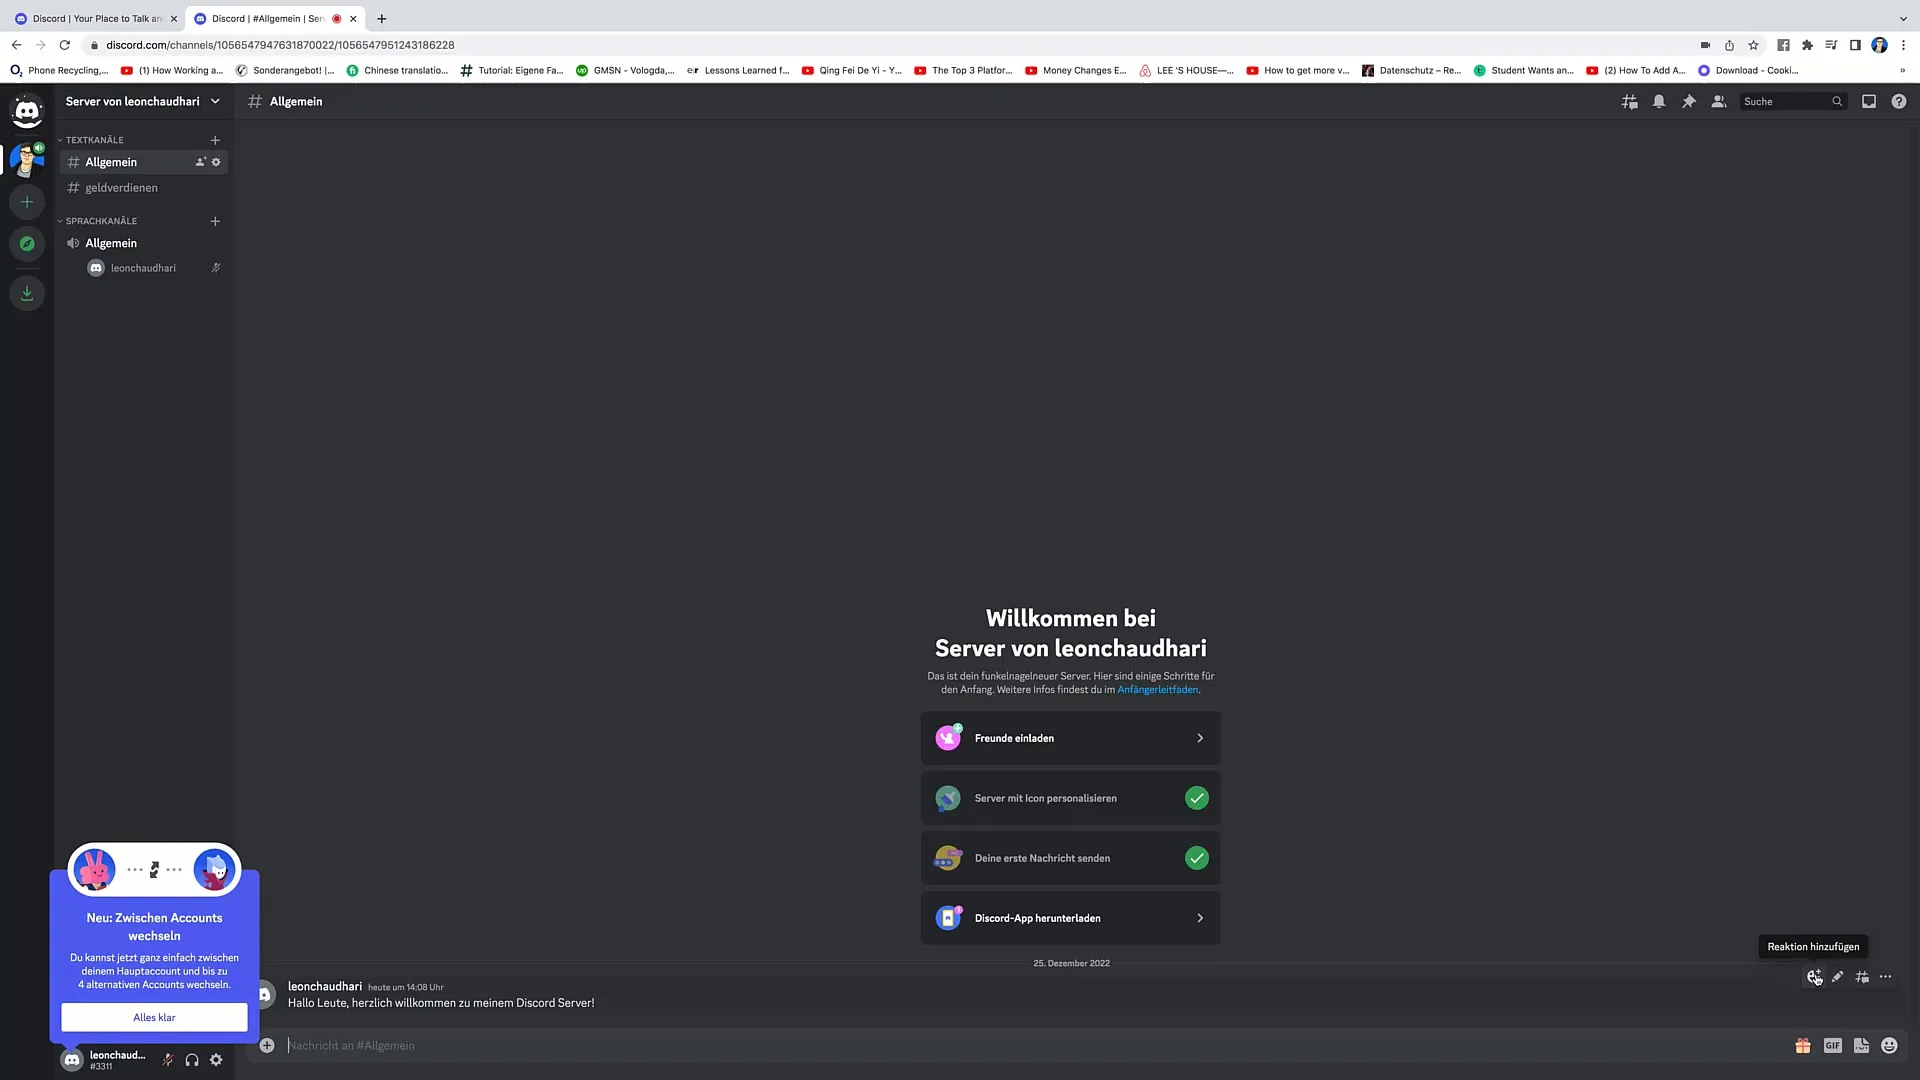Toggle member list icon
Image resolution: width=1920 pixels, height=1080 pixels.
pyautogui.click(x=1719, y=102)
